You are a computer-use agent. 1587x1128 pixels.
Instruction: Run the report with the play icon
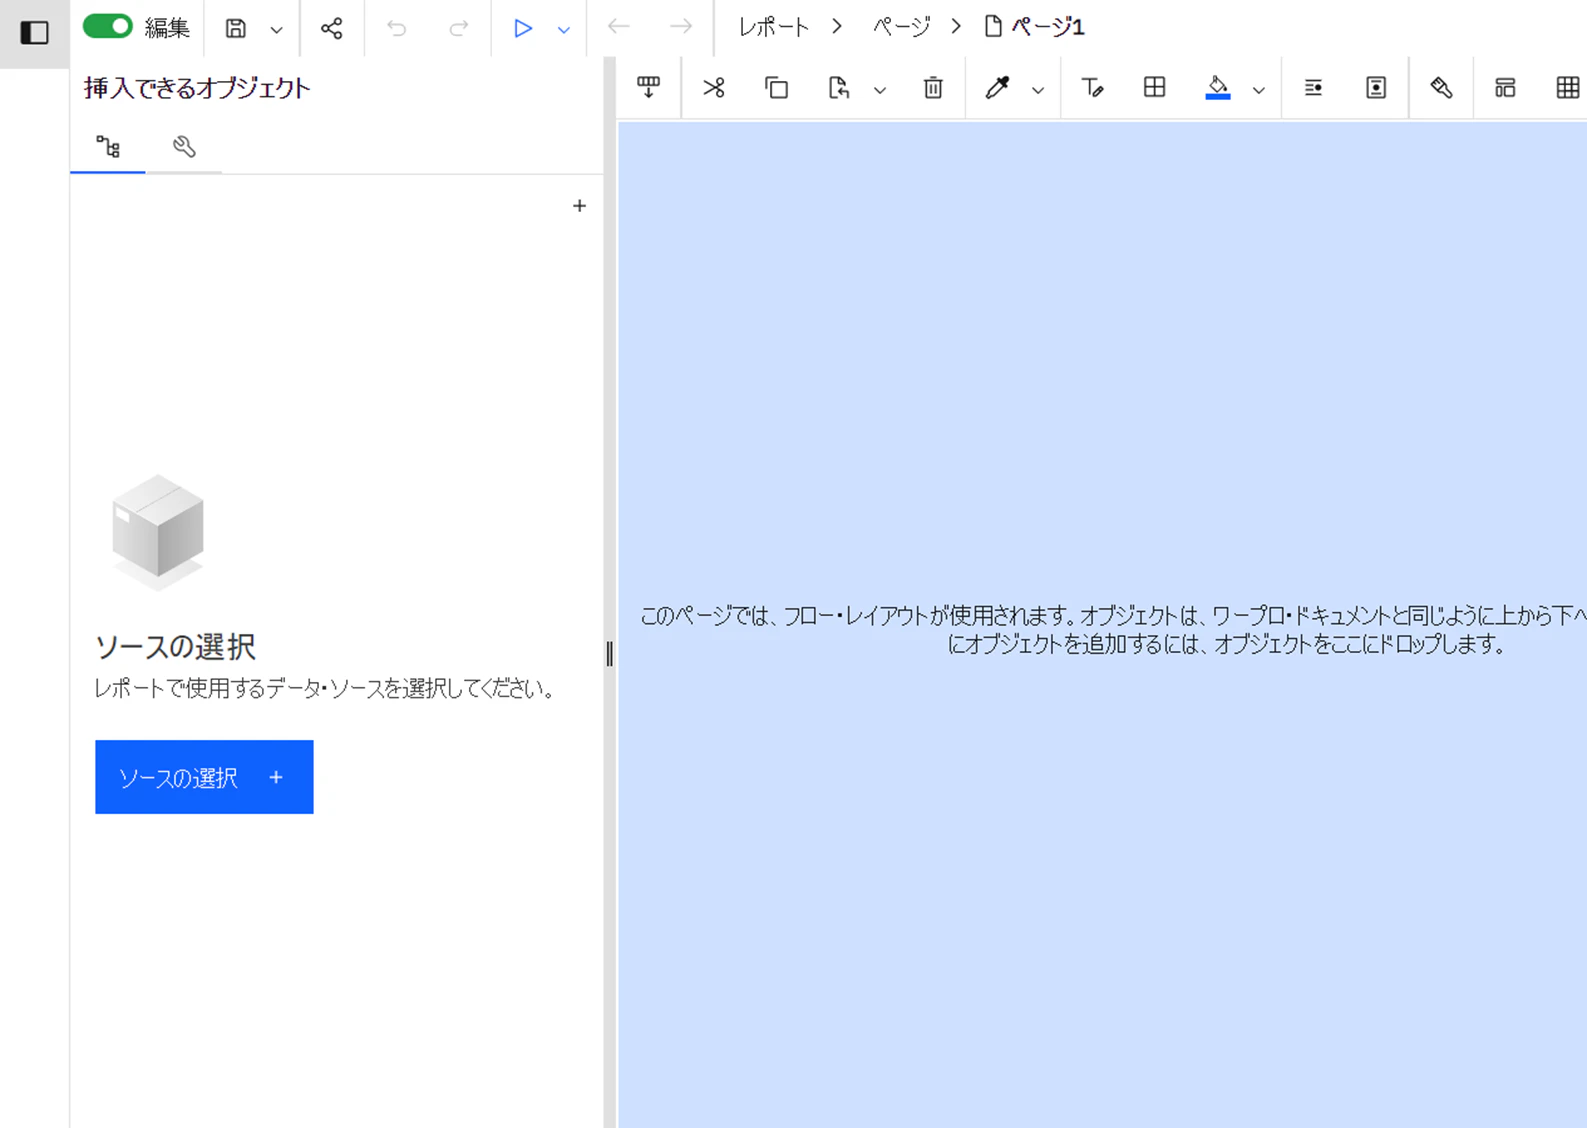pyautogui.click(x=522, y=28)
